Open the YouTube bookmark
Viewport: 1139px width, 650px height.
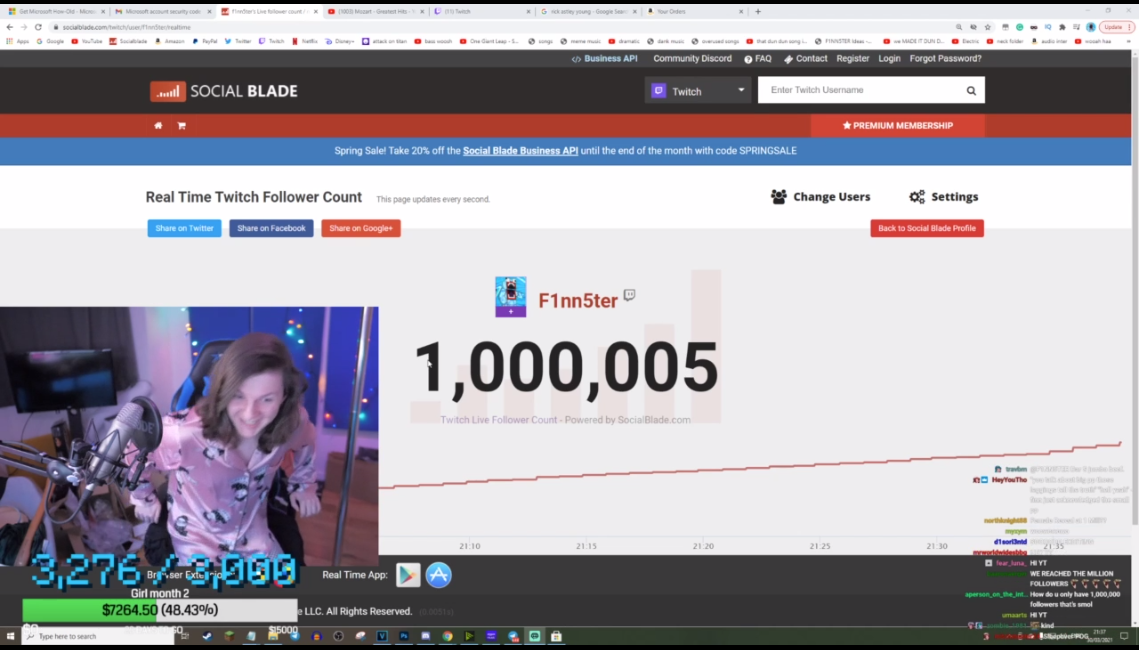pyautogui.click(x=87, y=41)
